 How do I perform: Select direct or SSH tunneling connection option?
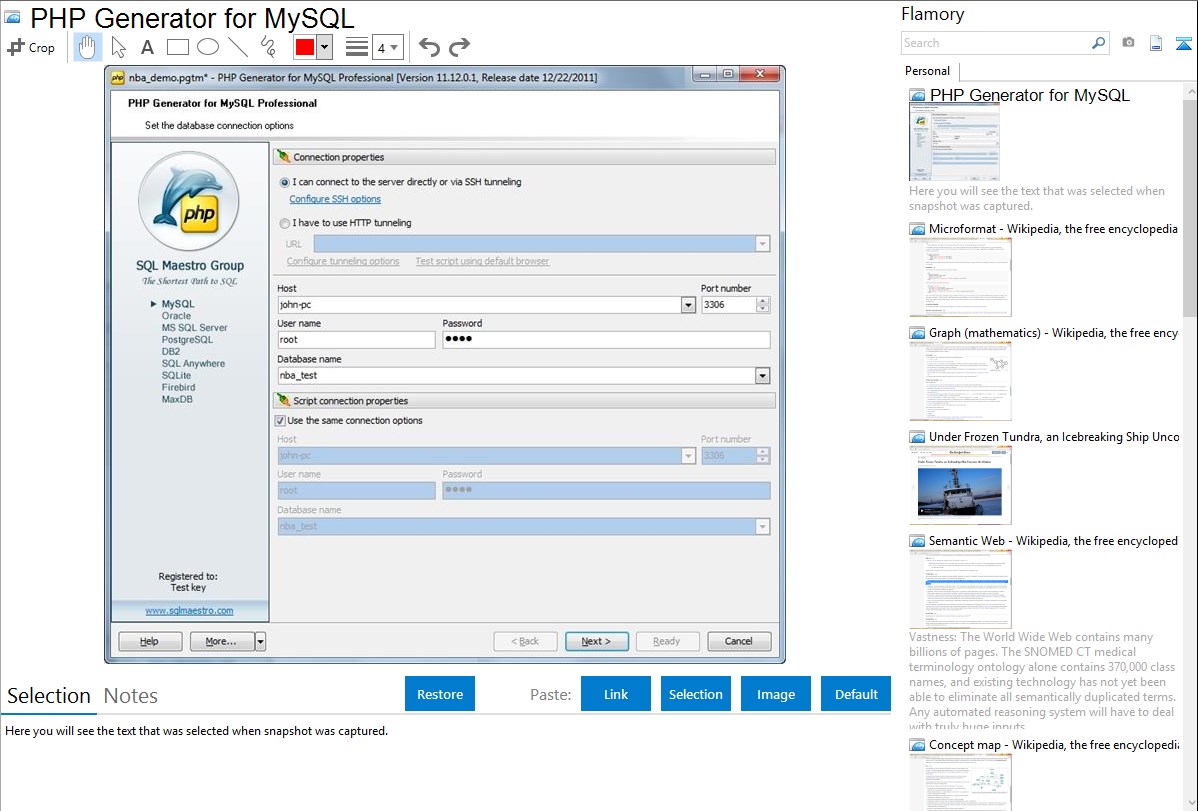tap(285, 183)
